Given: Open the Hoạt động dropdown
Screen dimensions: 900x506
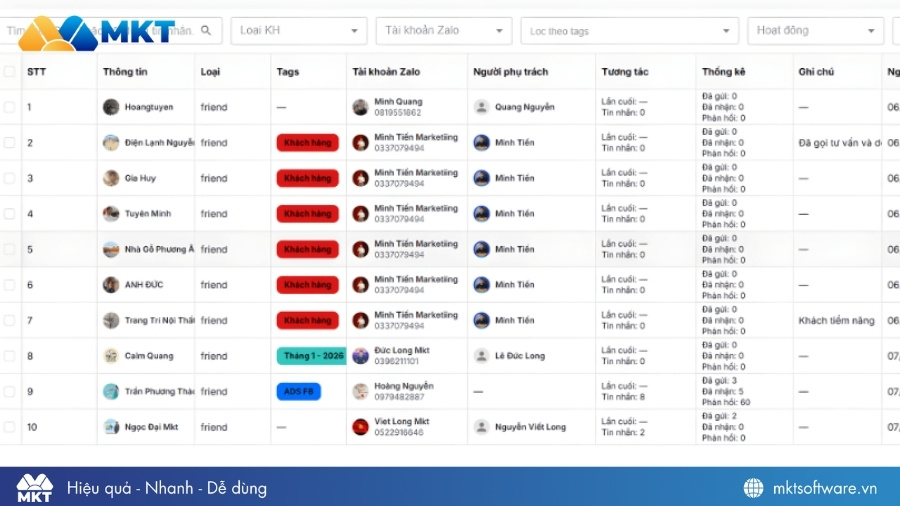Looking at the screenshot, I should (815, 30).
